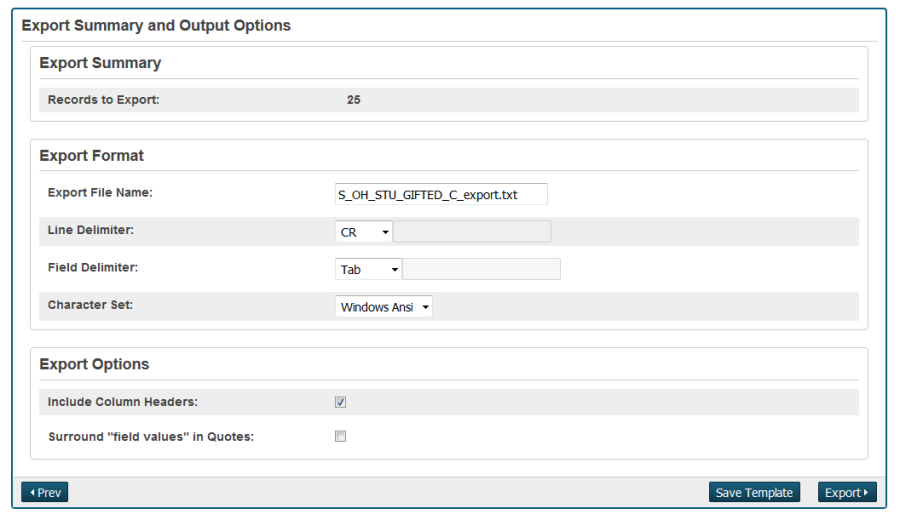
Task: Click the Character Set label text
Action: tap(90, 304)
